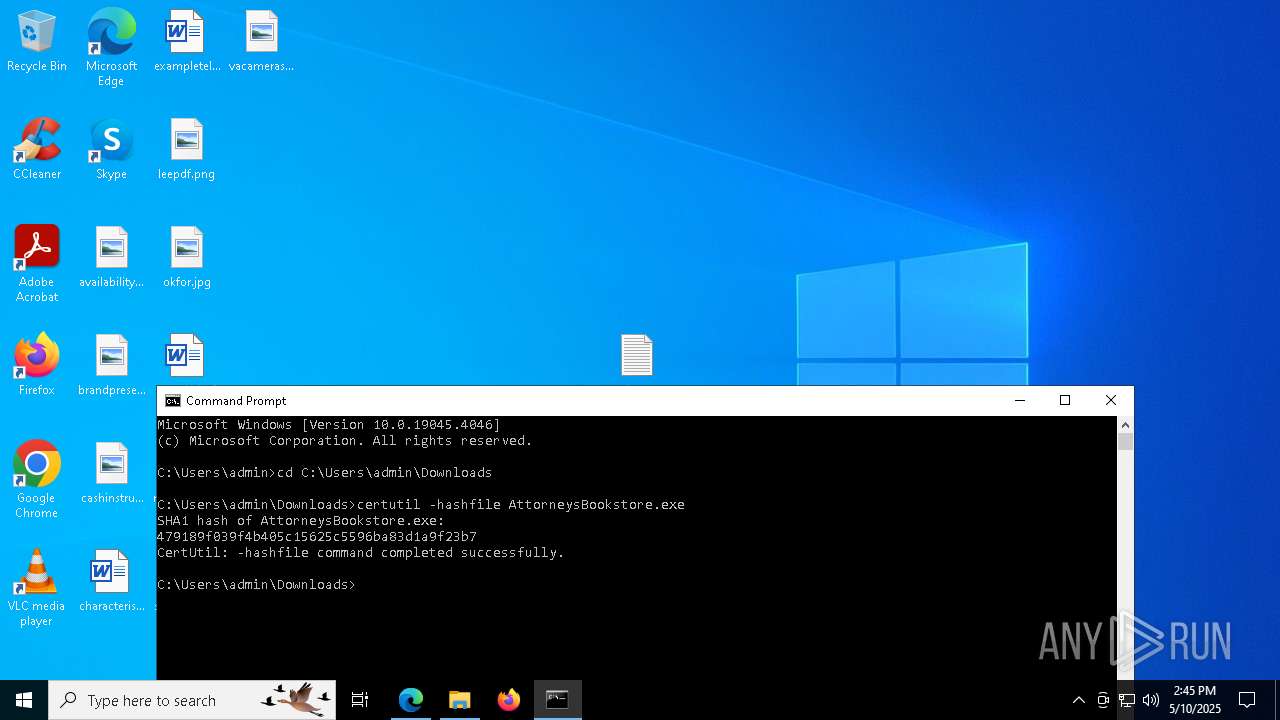This screenshot has width=1280, height=720.
Task: Open the Windows Start menu
Action: 24,700
